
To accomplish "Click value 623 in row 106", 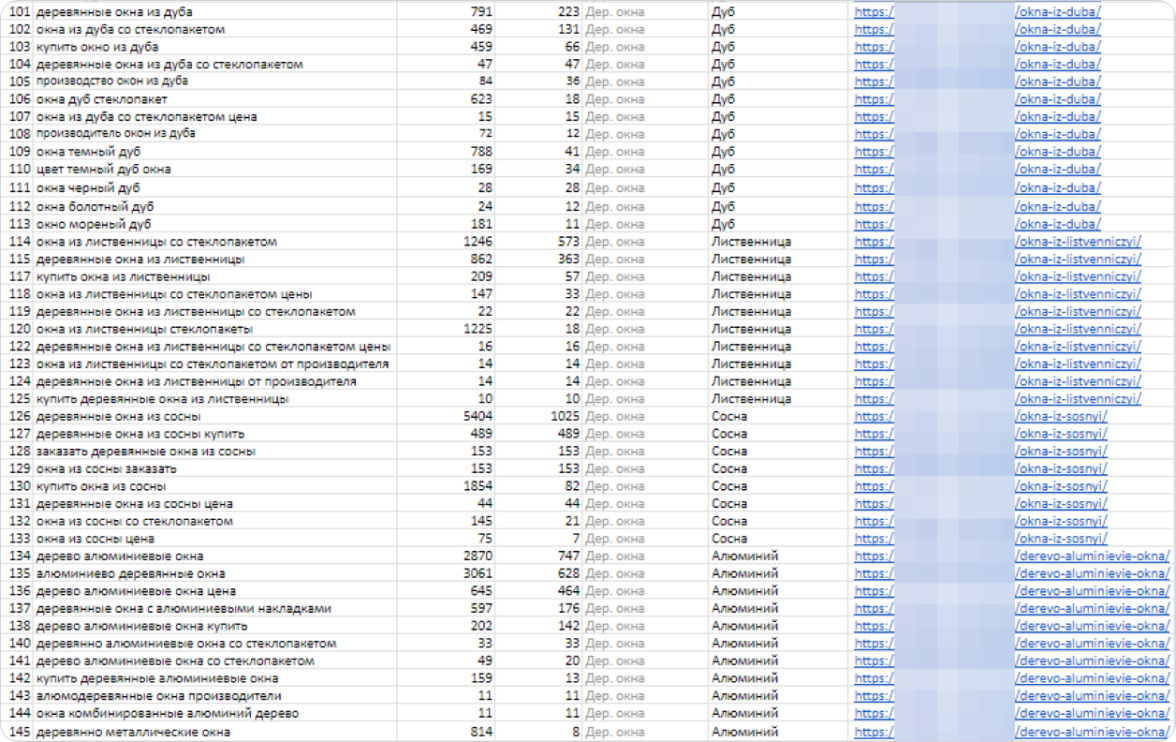I will [x=481, y=99].
